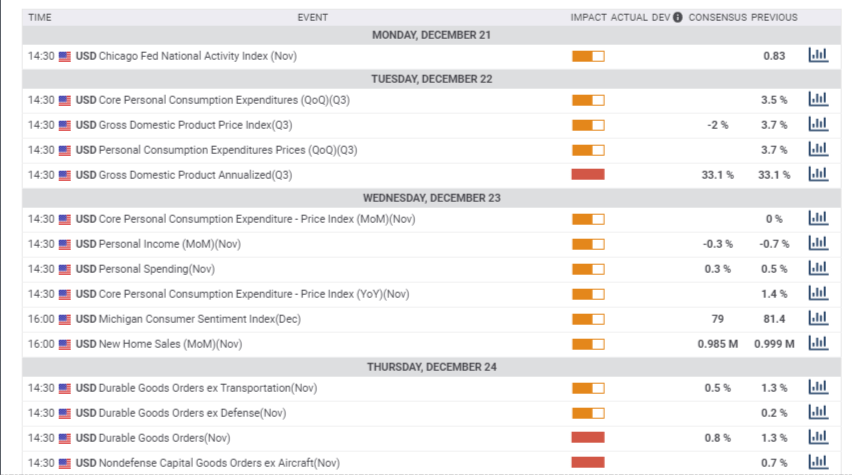
Task: Click the DEV info icon in header
Action: point(678,17)
